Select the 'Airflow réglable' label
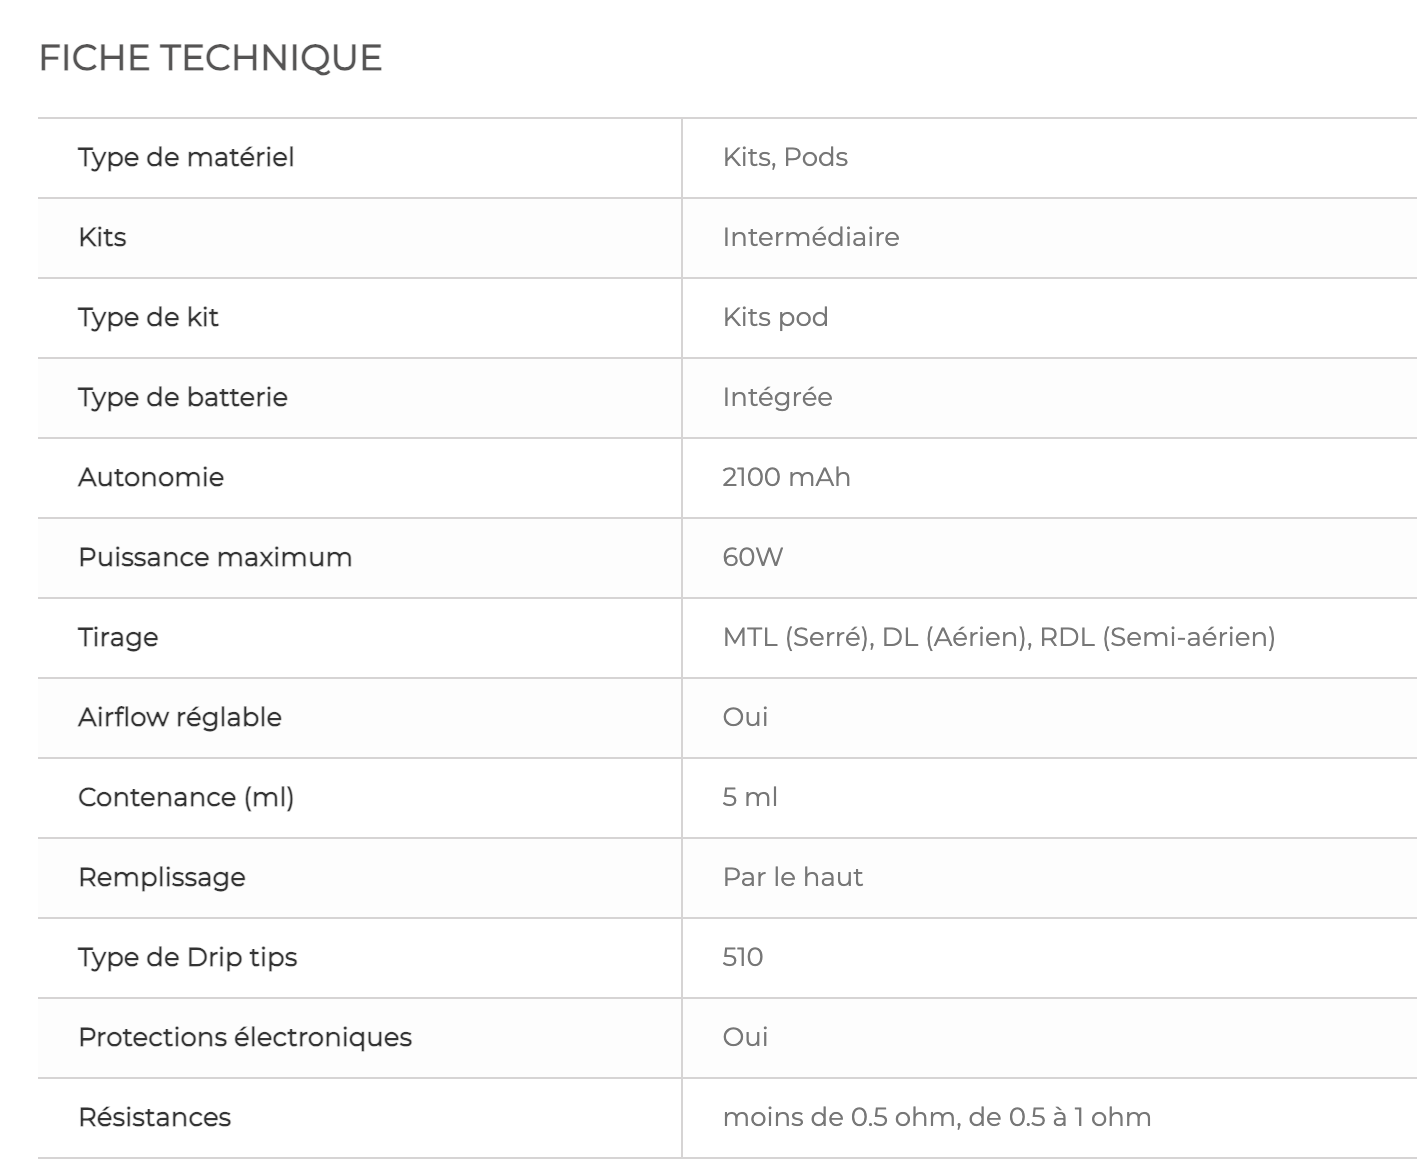Viewport: 1417px width, 1161px height. pos(180,717)
